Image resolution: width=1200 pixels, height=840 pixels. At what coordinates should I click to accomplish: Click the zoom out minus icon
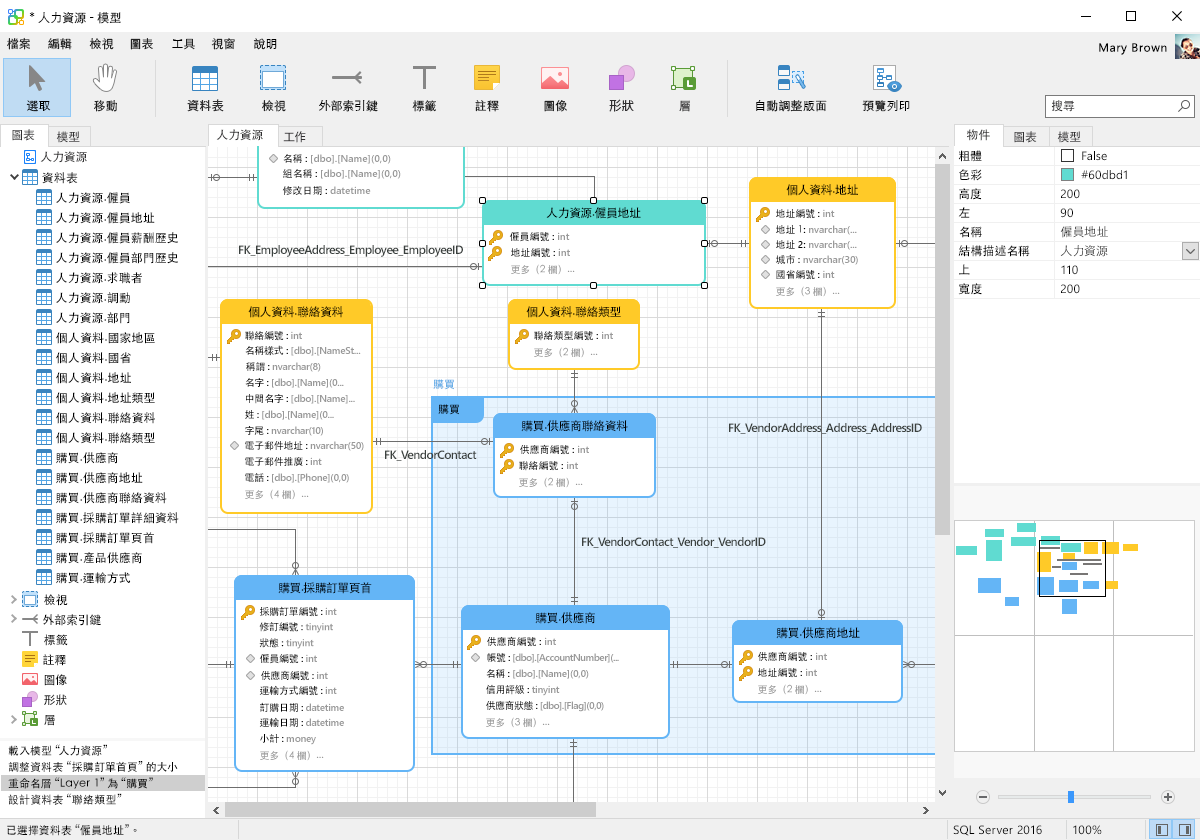coord(983,797)
